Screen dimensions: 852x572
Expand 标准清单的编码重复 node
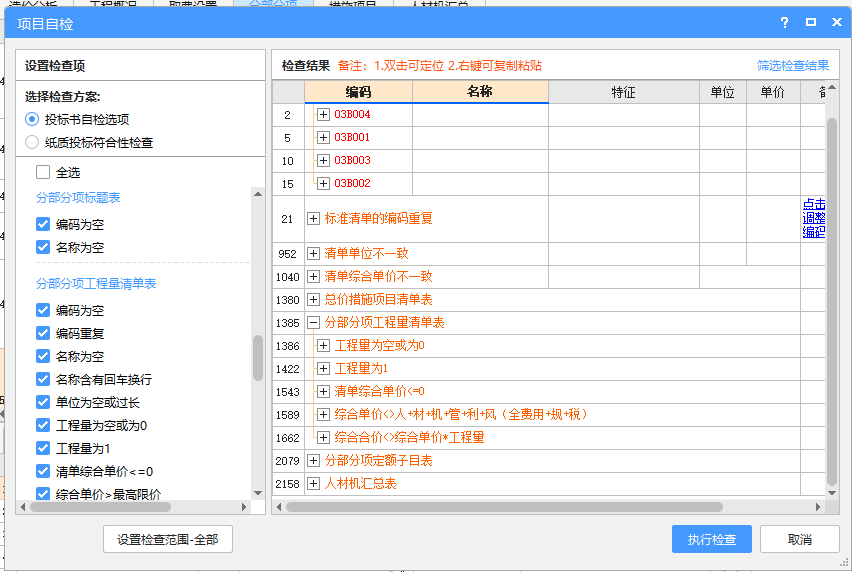pyautogui.click(x=313, y=218)
